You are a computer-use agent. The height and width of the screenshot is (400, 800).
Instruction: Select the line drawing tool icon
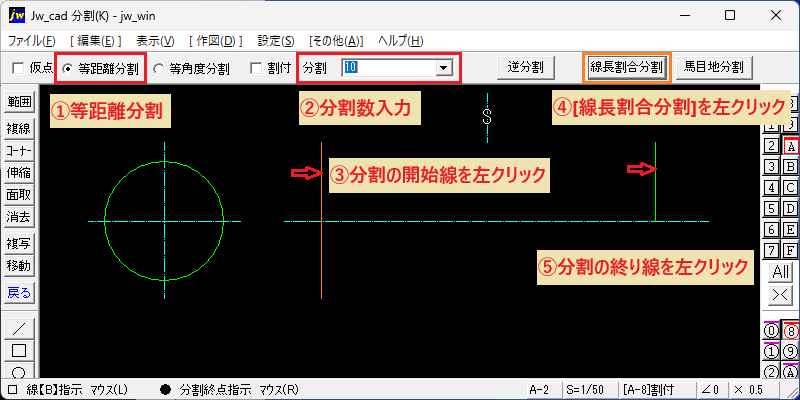pyautogui.click(x=19, y=328)
